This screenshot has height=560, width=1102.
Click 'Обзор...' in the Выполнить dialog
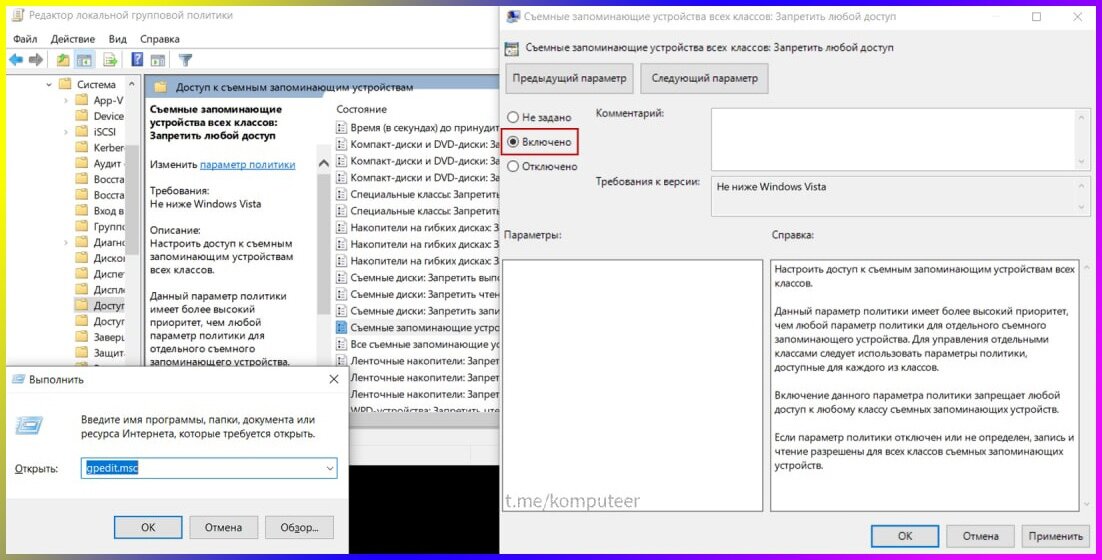click(299, 527)
